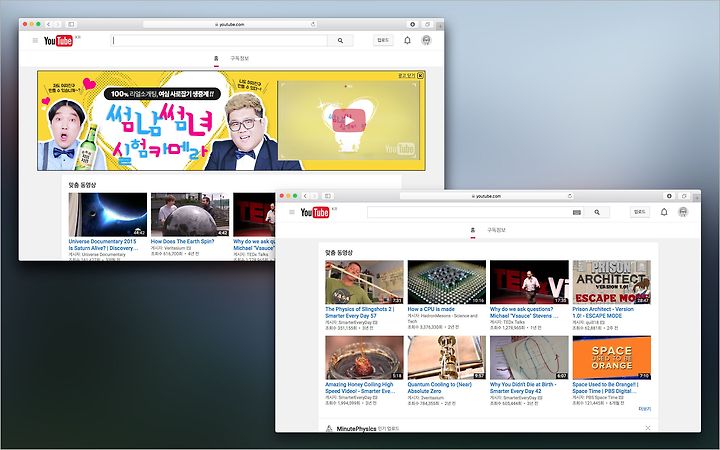Go back in back Safari window
720x450 pixels.
(48, 24)
